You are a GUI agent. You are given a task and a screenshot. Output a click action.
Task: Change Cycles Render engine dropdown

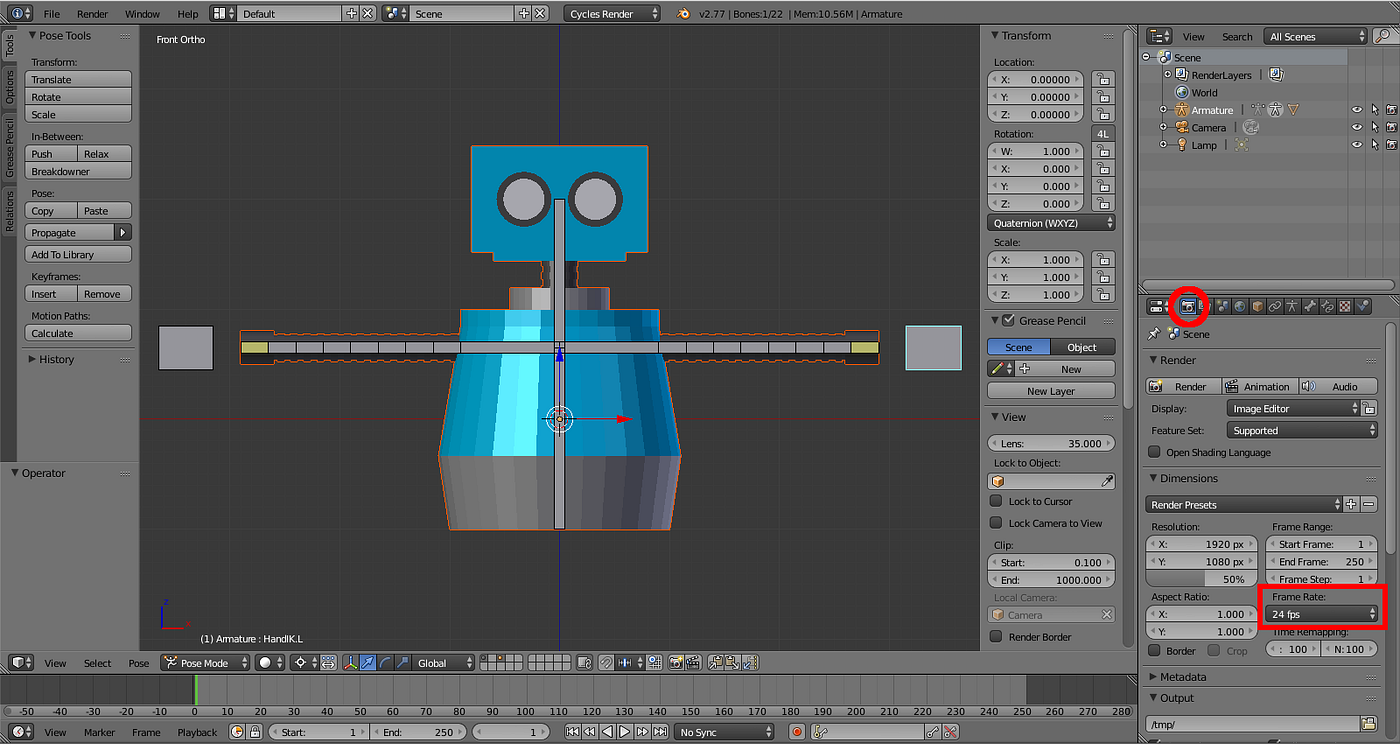tap(612, 14)
